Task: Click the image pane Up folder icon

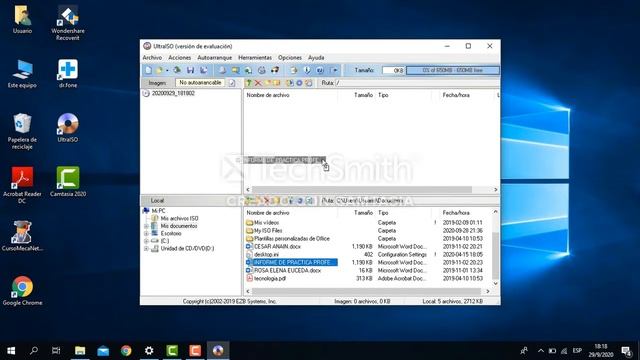Action: pos(249,83)
